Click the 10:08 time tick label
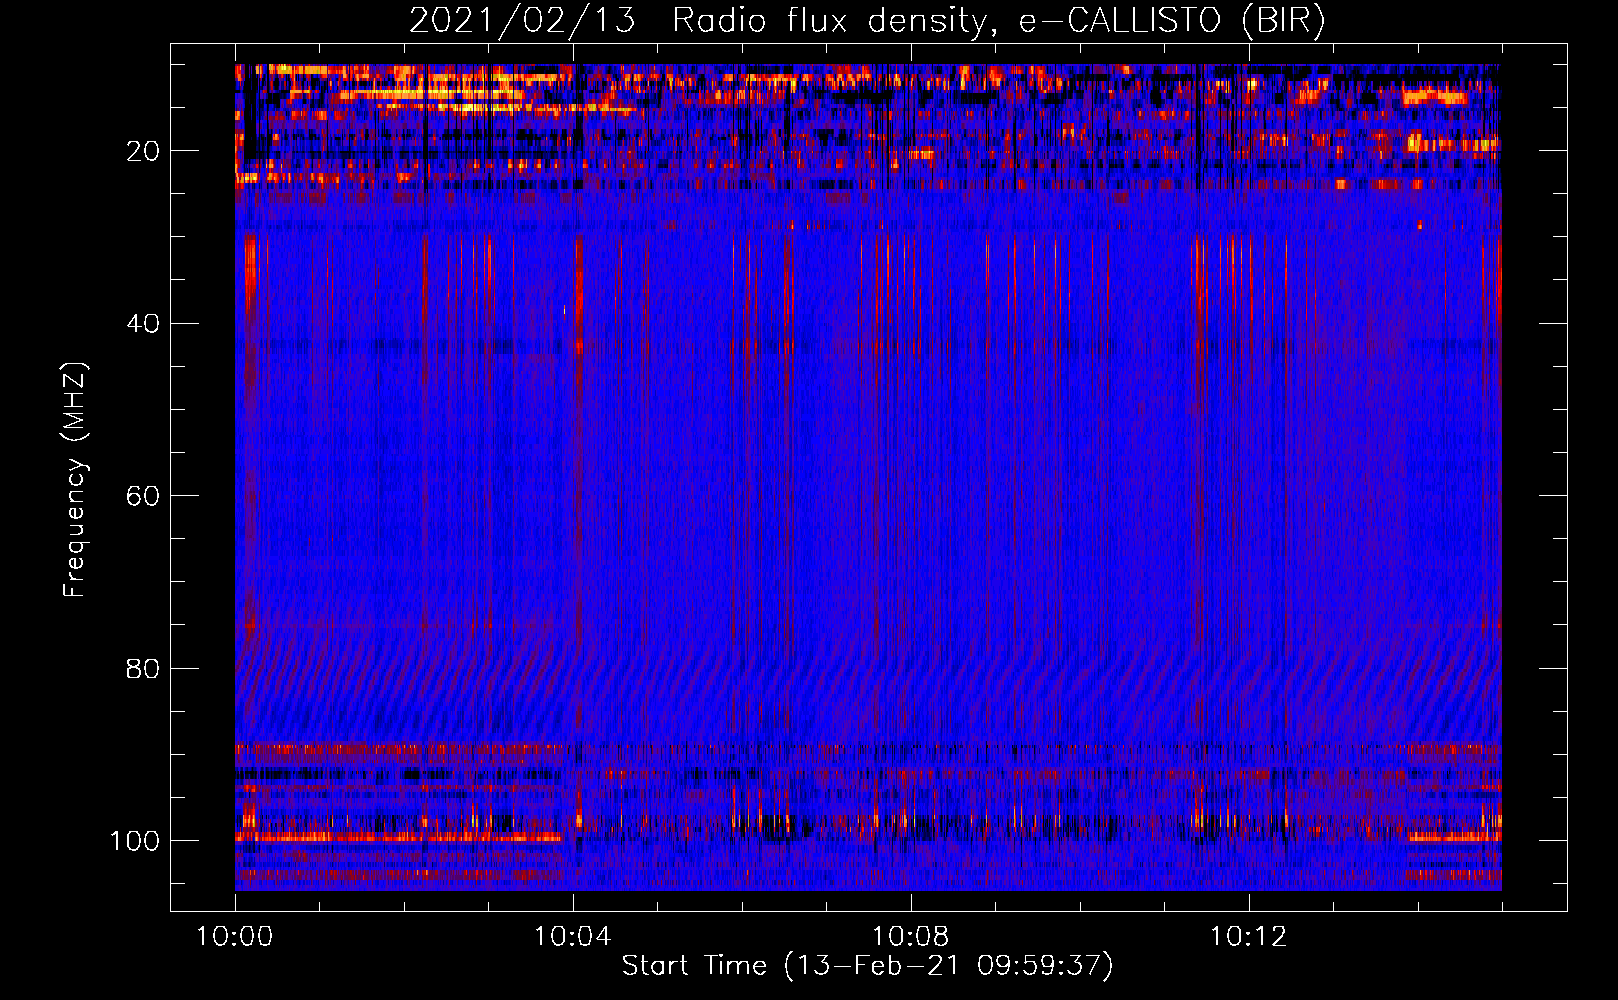Screen dimensions: 1618x1000 [x=910, y=937]
